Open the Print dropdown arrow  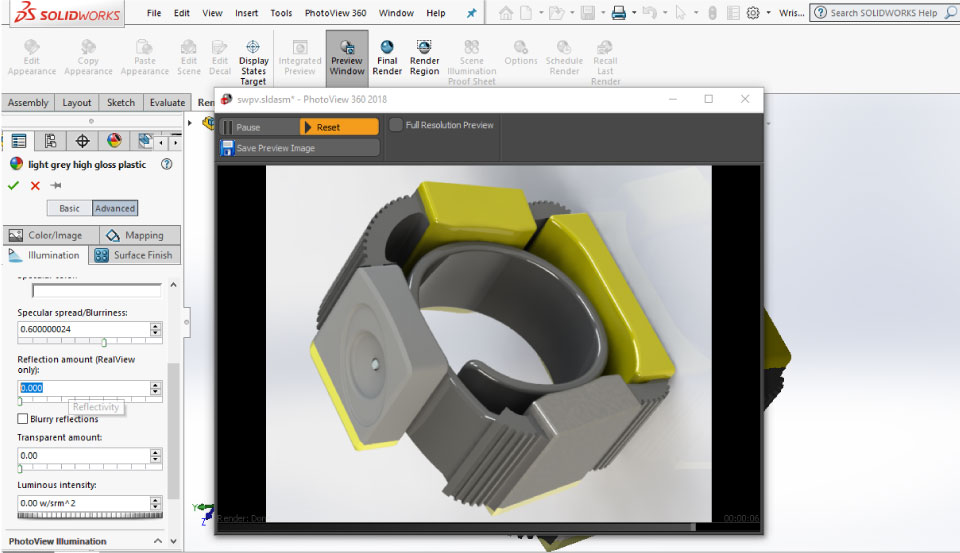[x=634, y=13]
